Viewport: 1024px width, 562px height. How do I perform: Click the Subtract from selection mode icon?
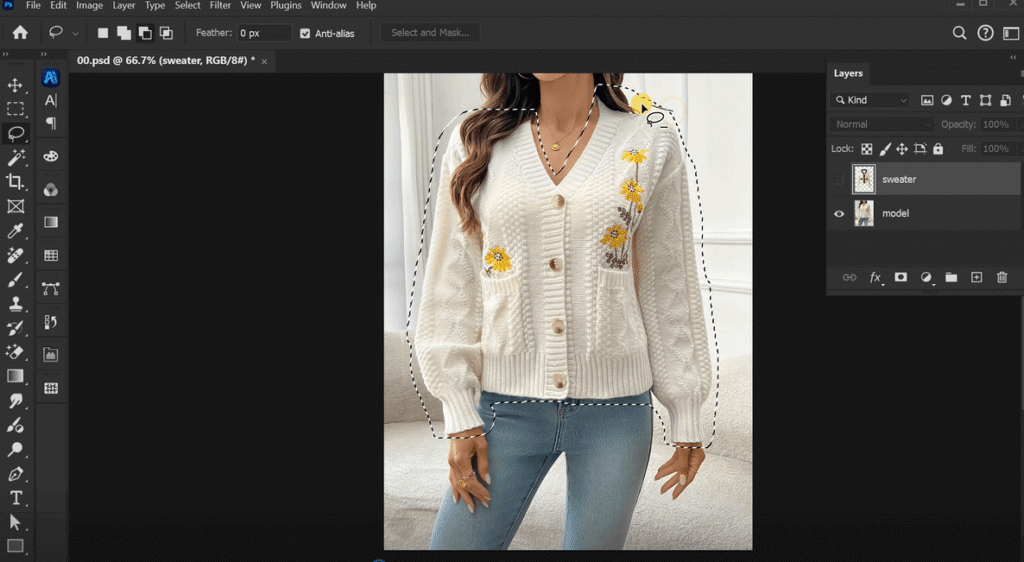pos(145,33)
